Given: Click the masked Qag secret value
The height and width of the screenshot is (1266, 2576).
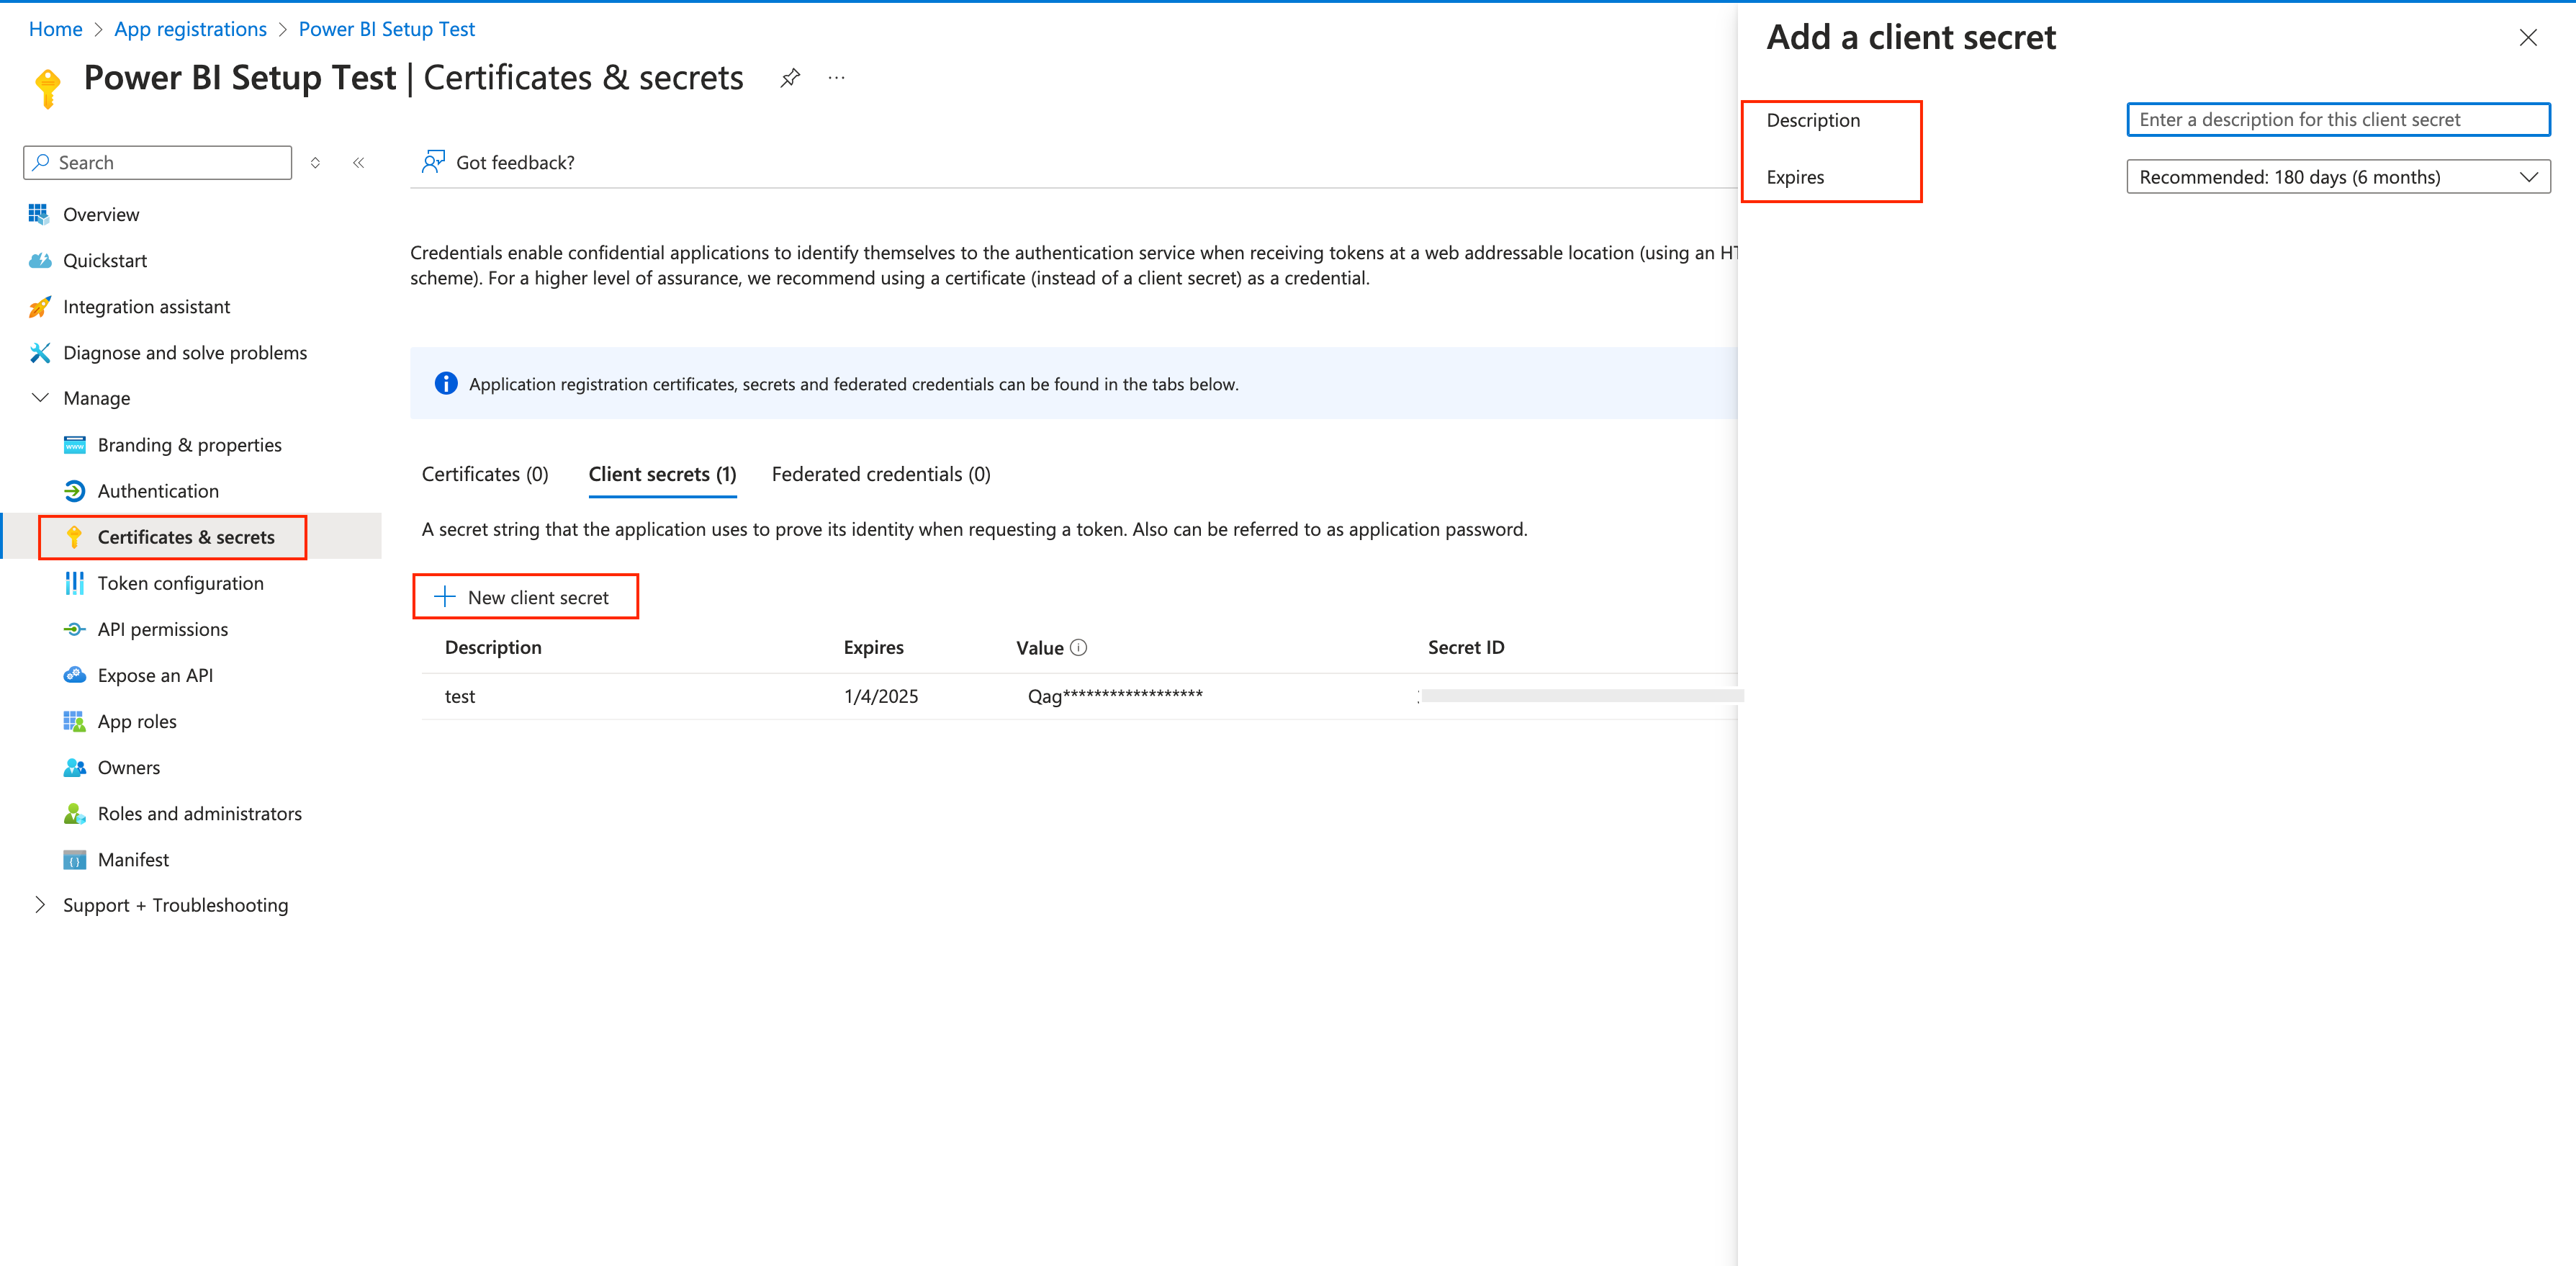Looking at the screenshot, I should (x=1115, y=696).
